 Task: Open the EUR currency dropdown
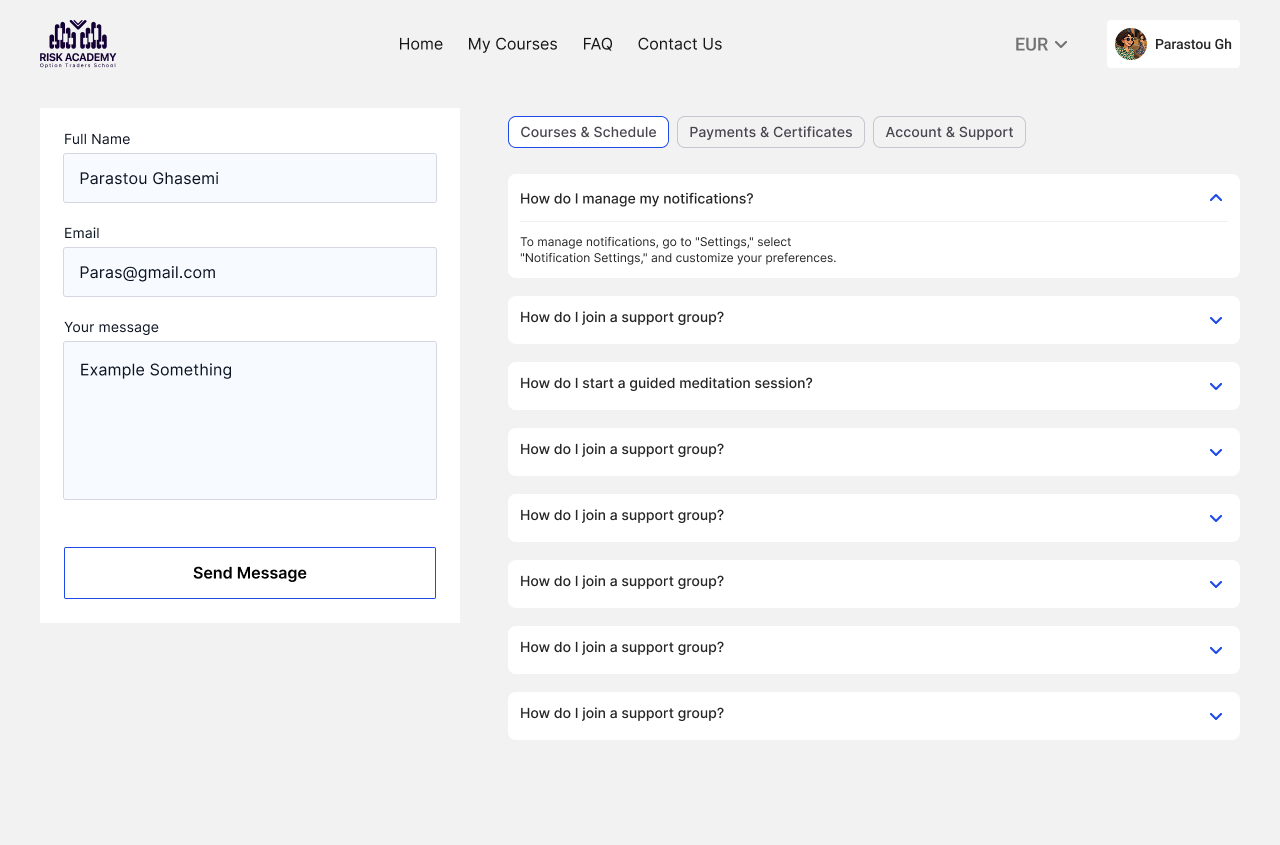coord(1041,44)
